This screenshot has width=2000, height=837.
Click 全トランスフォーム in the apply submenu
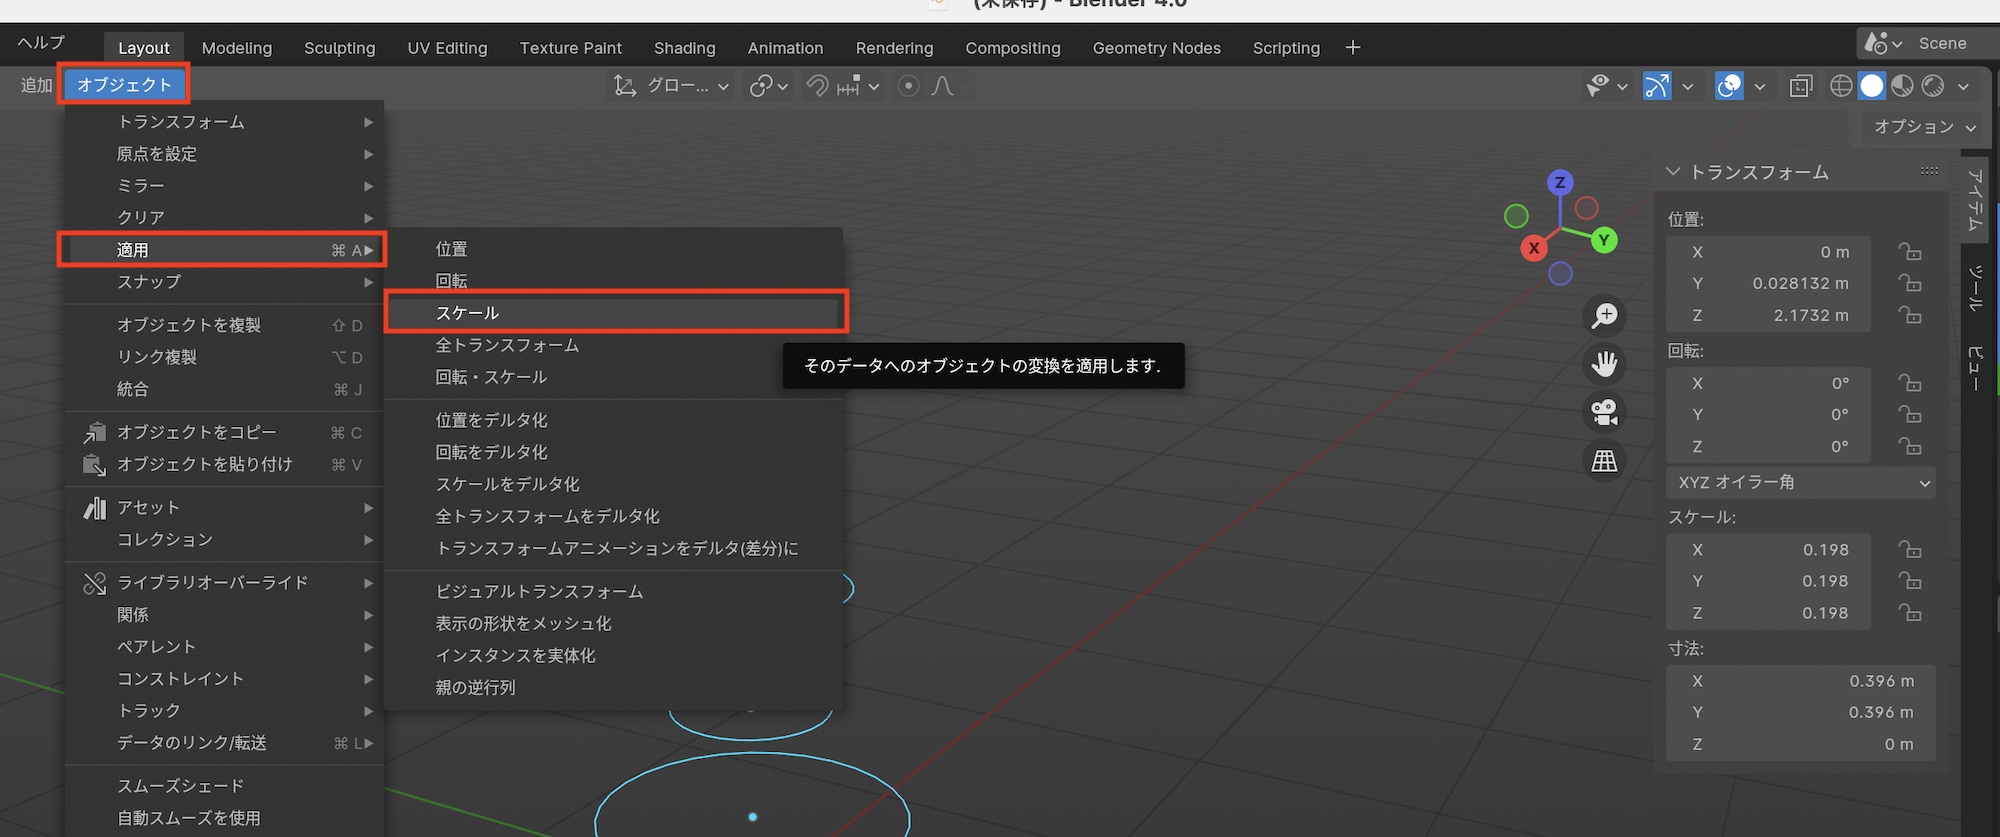507,345
